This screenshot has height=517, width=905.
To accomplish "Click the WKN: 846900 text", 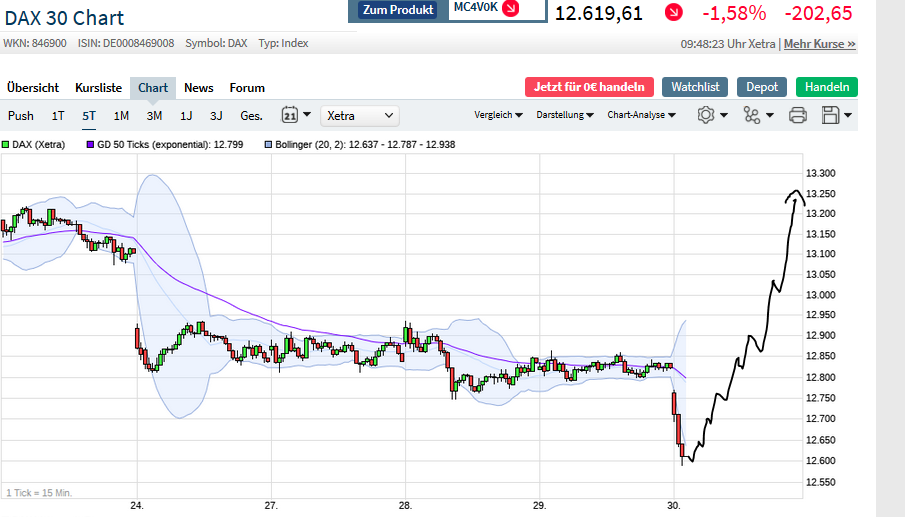I will (x=35, y=43).
